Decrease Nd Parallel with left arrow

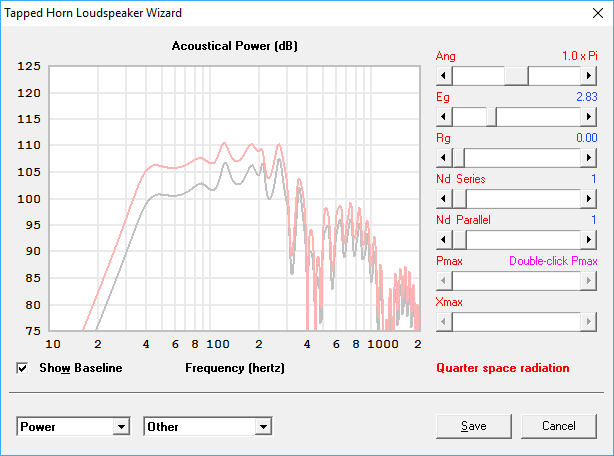444,240
